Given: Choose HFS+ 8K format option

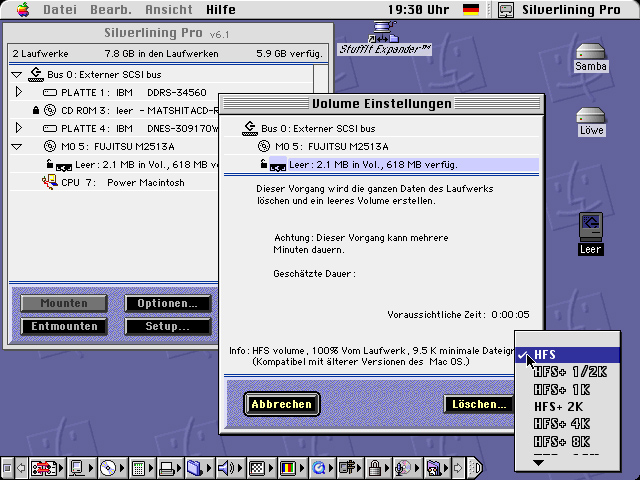Looking at the screenshot, I should 567,442.
